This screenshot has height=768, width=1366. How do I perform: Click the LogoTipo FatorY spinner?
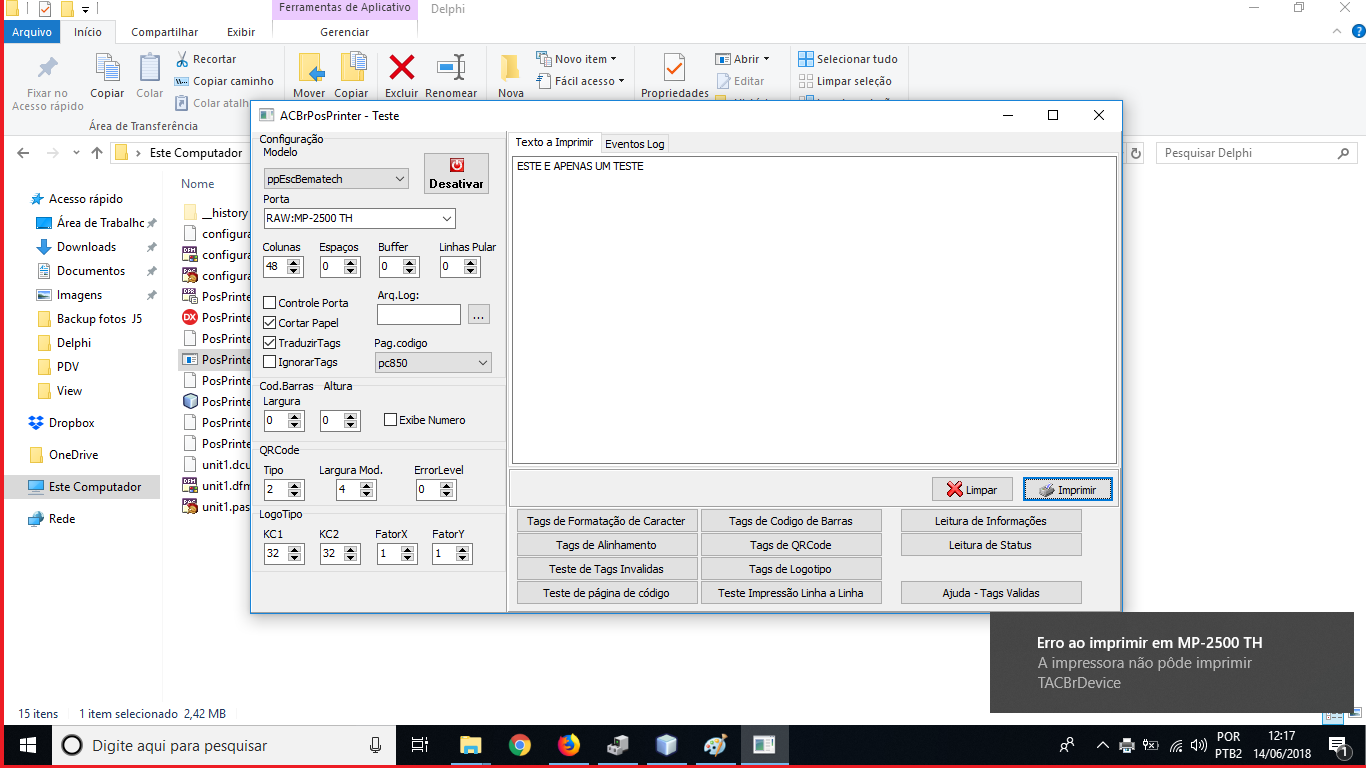(x=452, y=553)
